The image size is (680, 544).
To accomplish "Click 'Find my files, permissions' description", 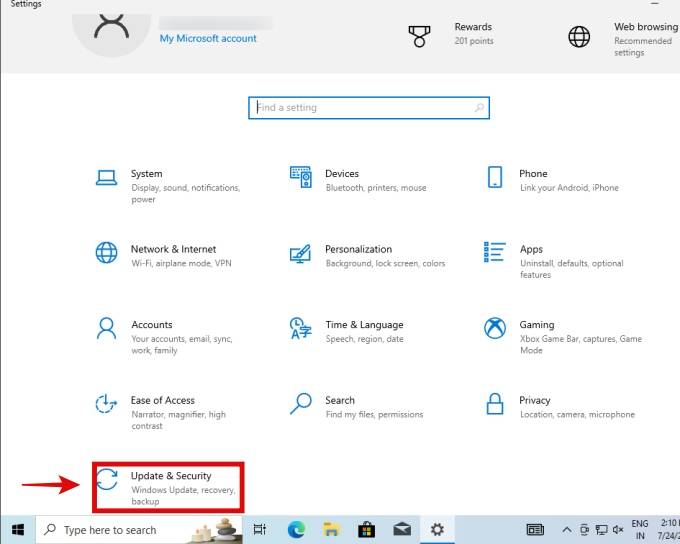I will tap(374, 414).
